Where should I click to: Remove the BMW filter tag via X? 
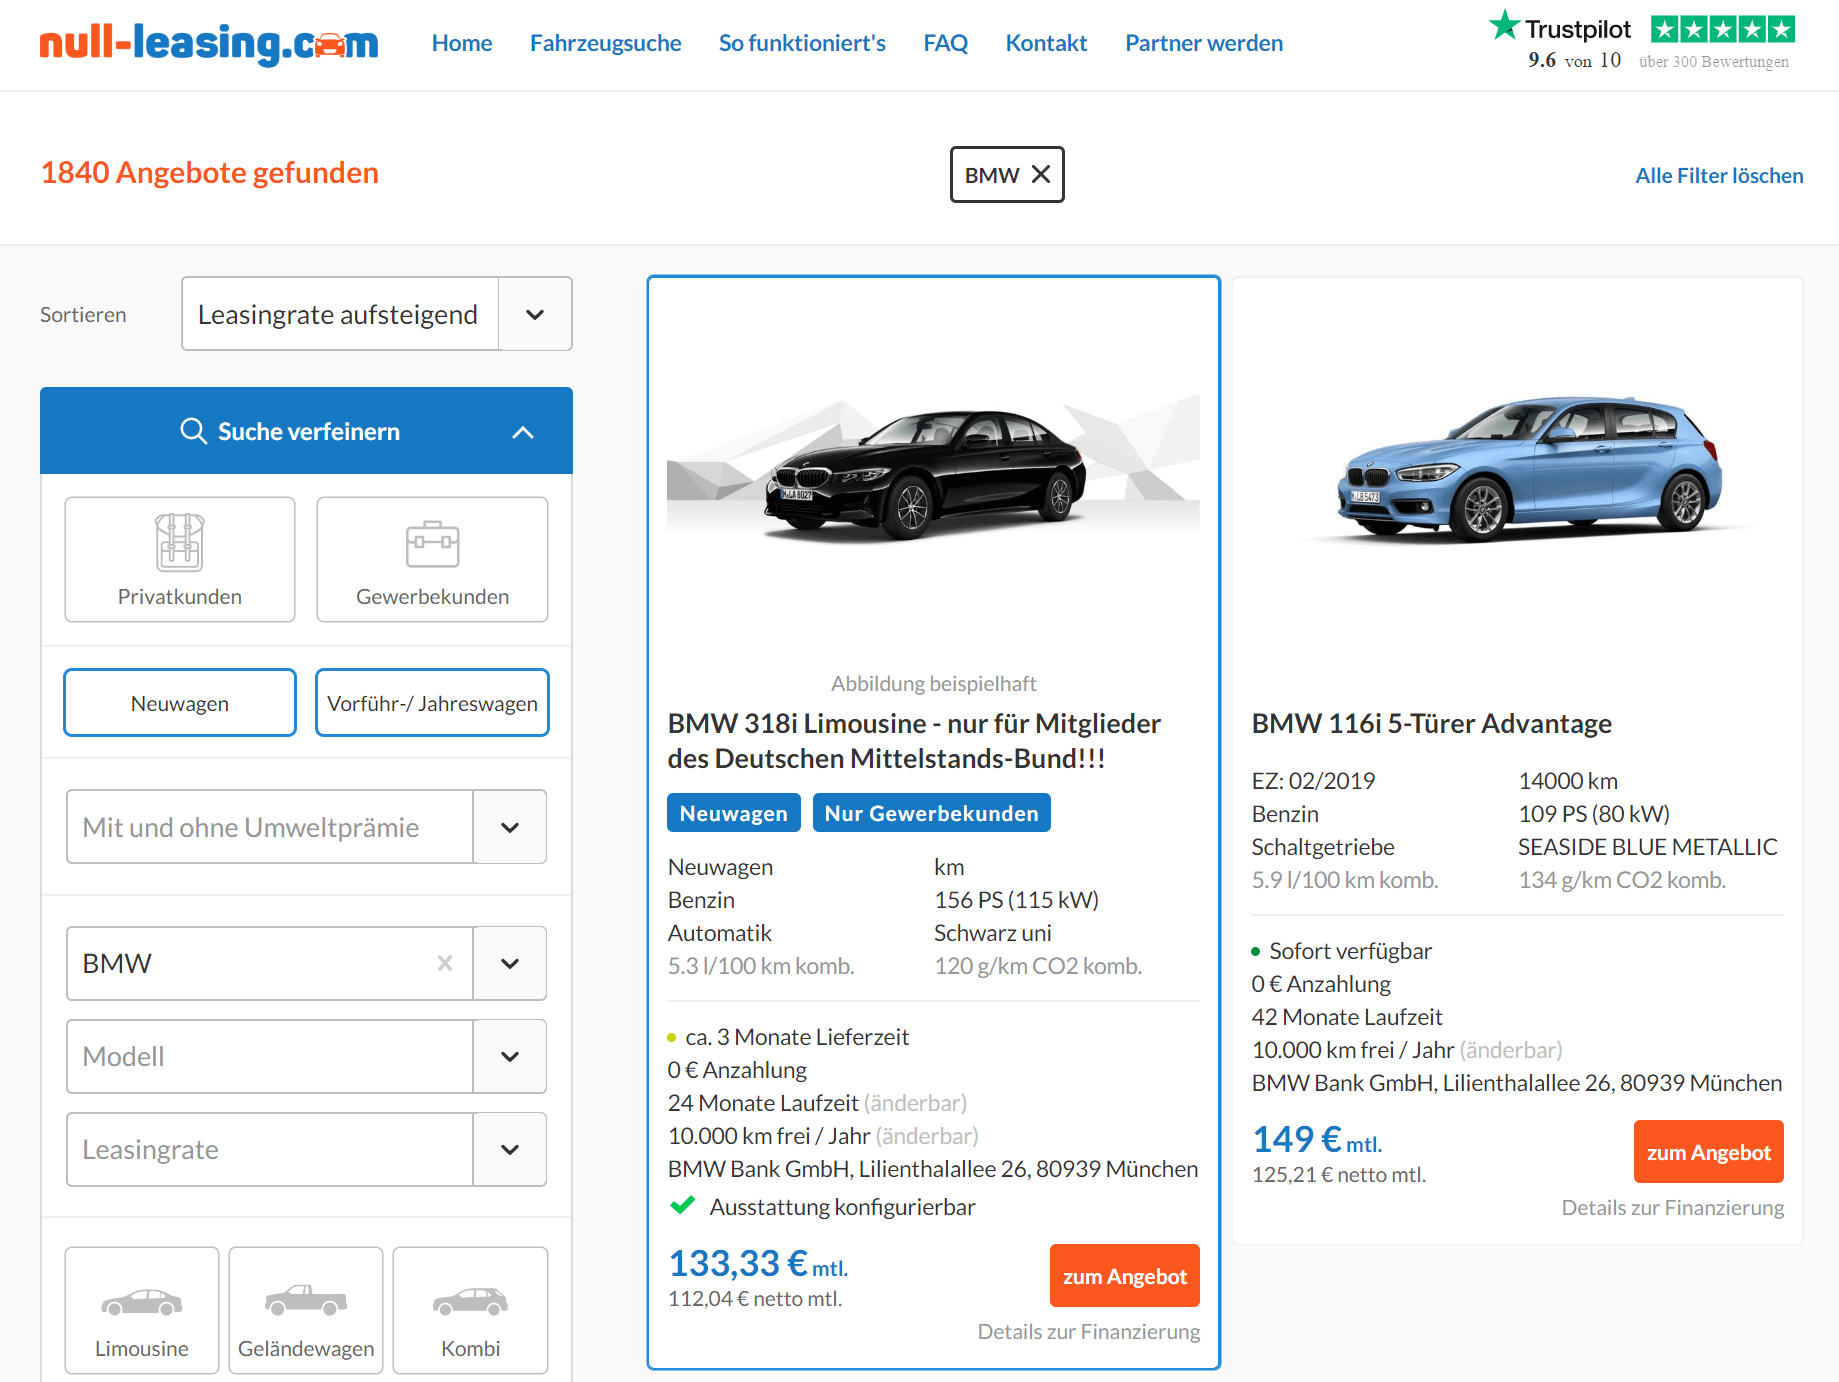pyautogui.click(x=1041, y=174)
